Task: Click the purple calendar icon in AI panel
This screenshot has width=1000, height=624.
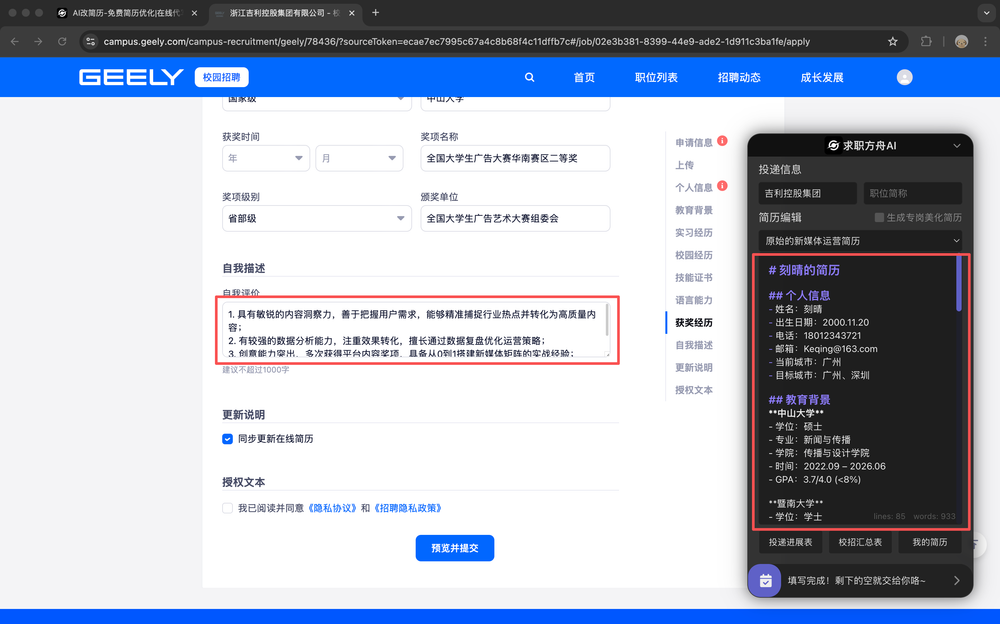Action: pos(765,580)
